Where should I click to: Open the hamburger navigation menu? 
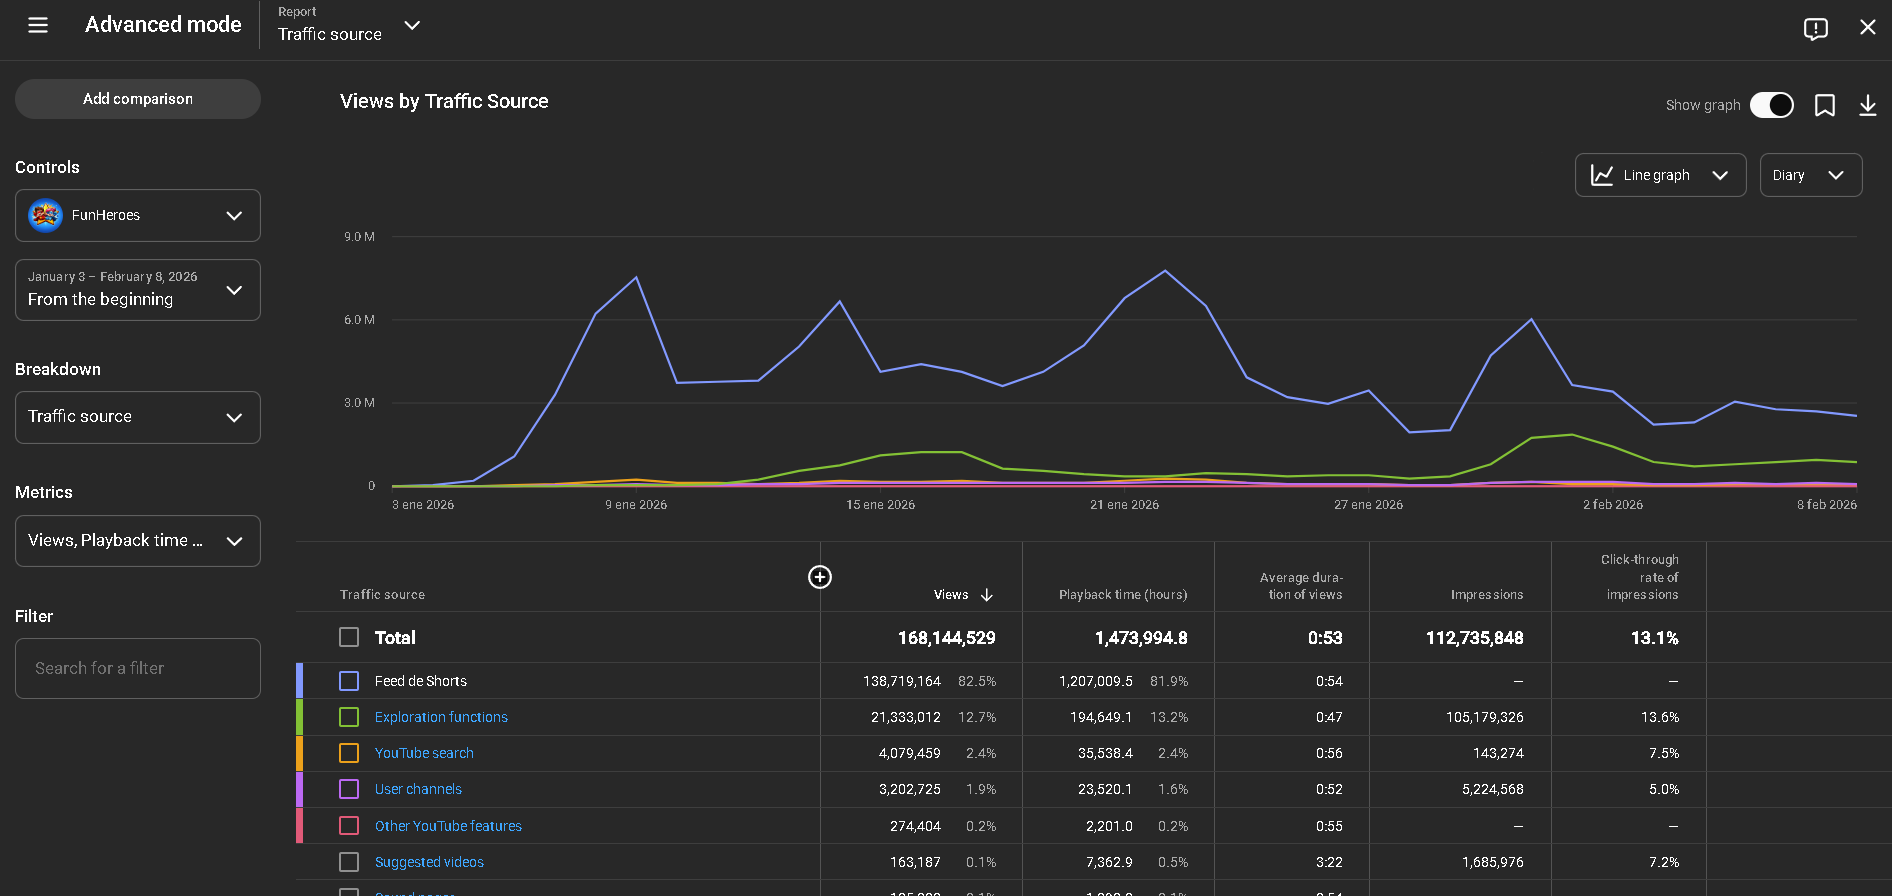38,25
